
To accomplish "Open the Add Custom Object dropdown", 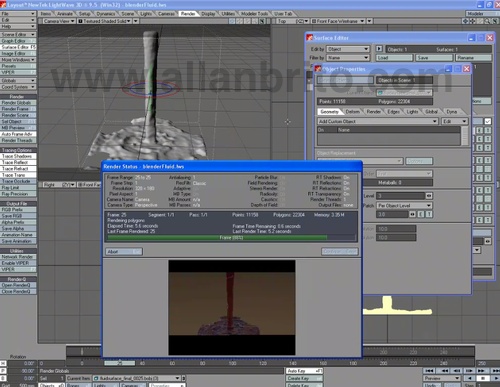I will (x=378, y=121).
